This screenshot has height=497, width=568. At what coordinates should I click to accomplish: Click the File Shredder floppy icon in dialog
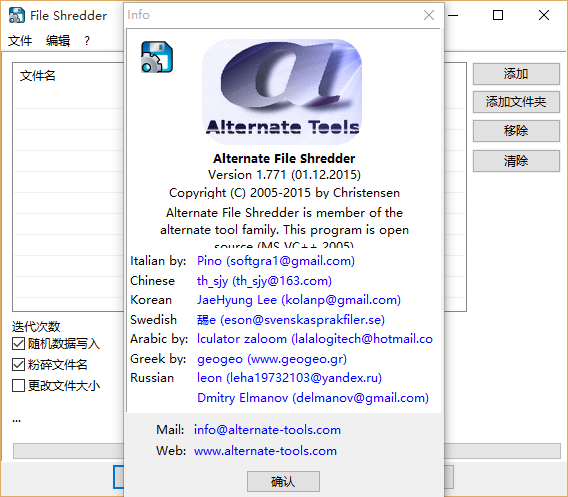point(157,57)
